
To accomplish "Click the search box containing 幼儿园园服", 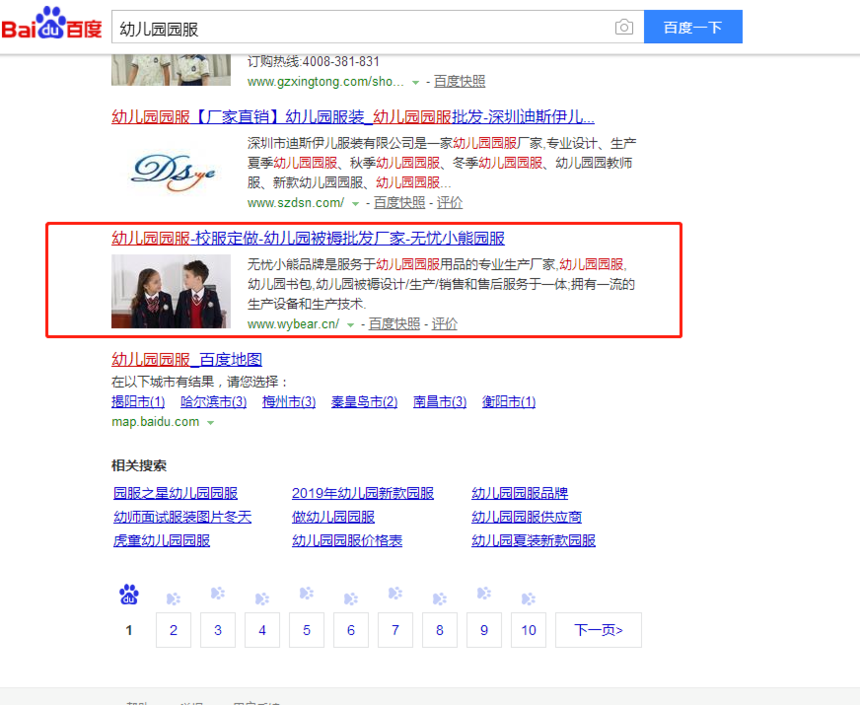I will (x=378, y=27).
